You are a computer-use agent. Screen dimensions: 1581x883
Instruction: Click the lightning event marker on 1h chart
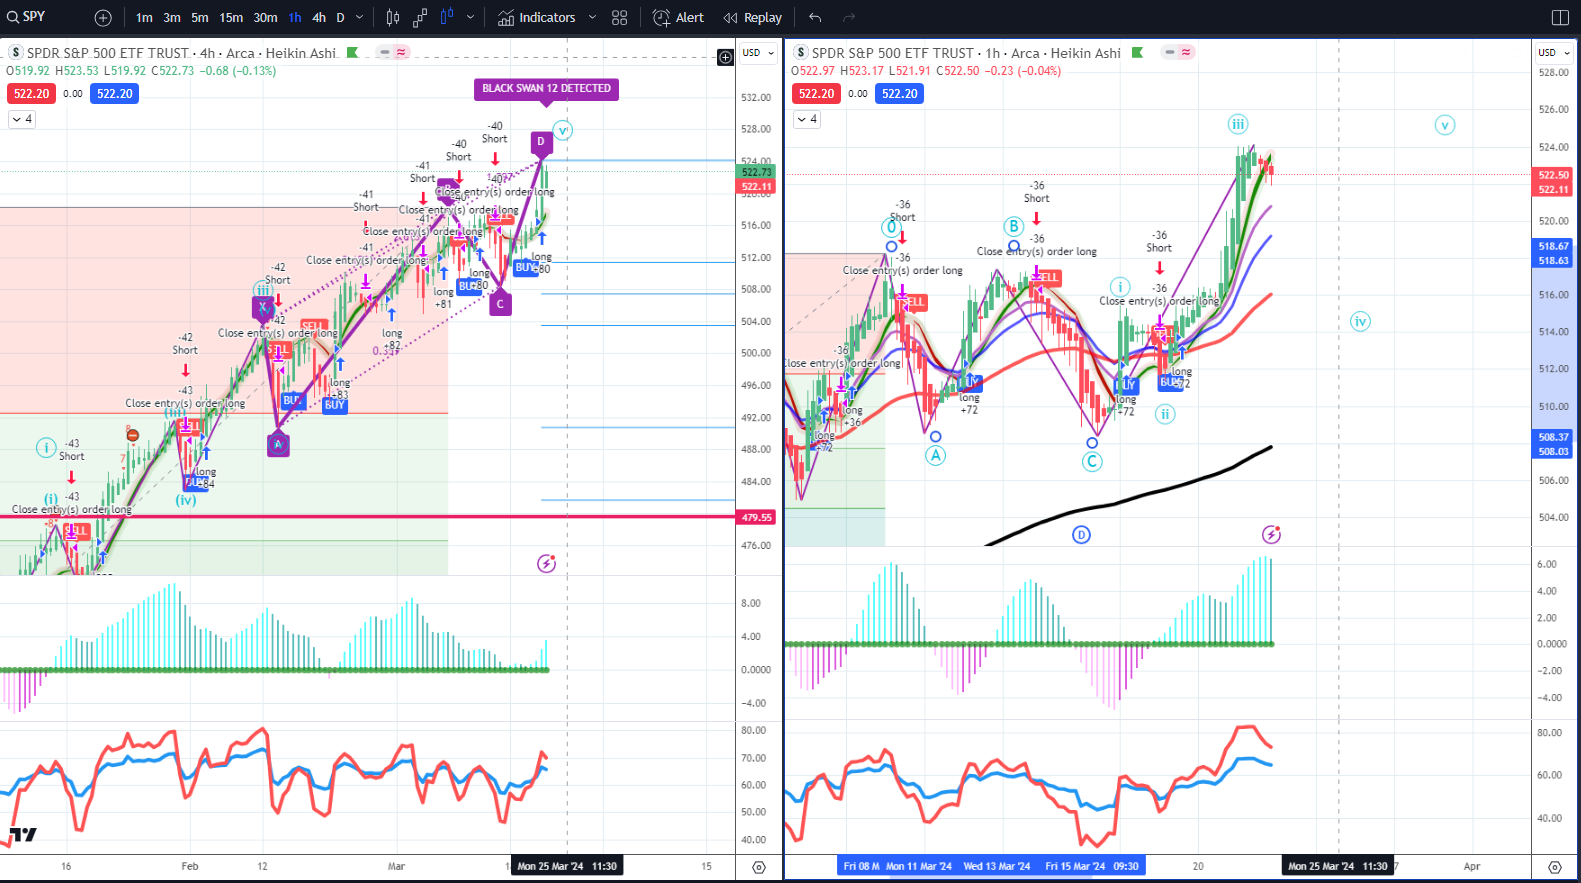point(1271,535)
